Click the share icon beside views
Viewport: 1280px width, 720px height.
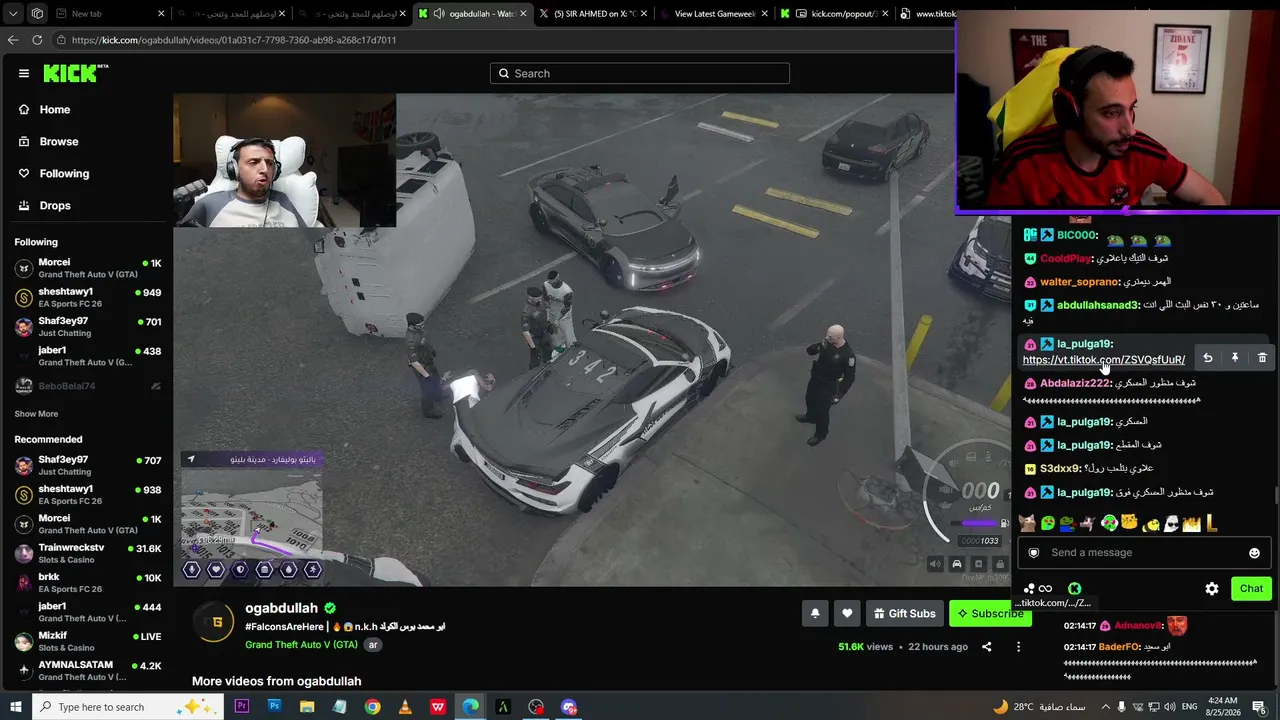(x=986, y=647)
